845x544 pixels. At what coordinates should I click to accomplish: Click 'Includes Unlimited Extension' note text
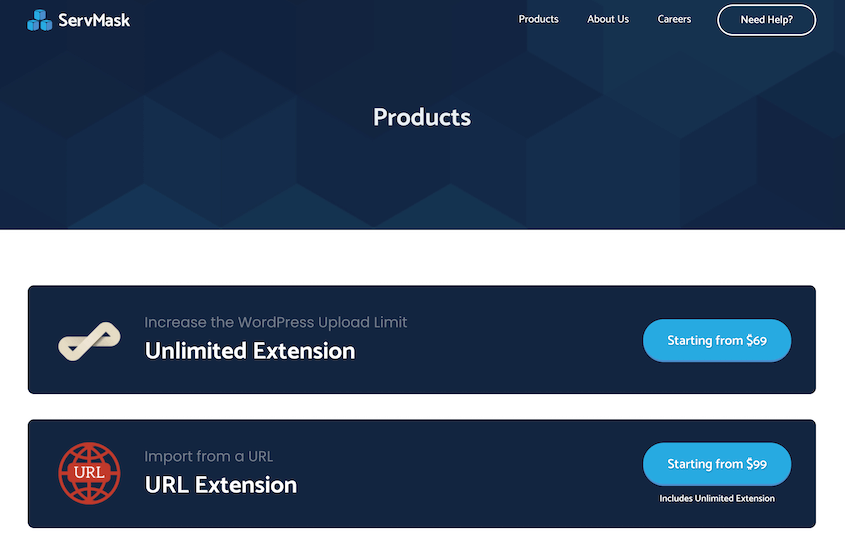(717, 498)
